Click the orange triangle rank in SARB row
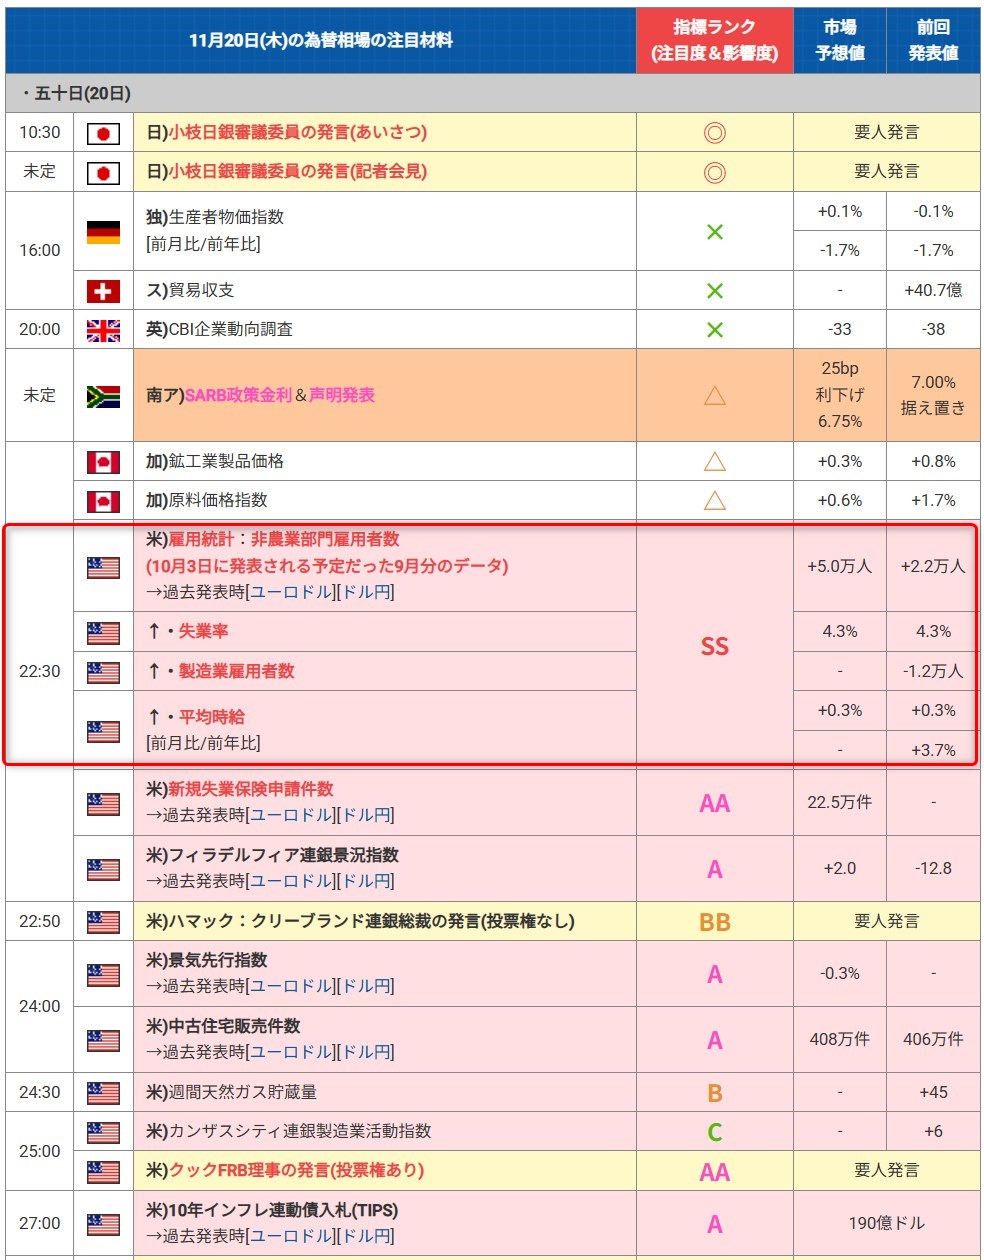The image size is (984, 1260). click(714, 396)
